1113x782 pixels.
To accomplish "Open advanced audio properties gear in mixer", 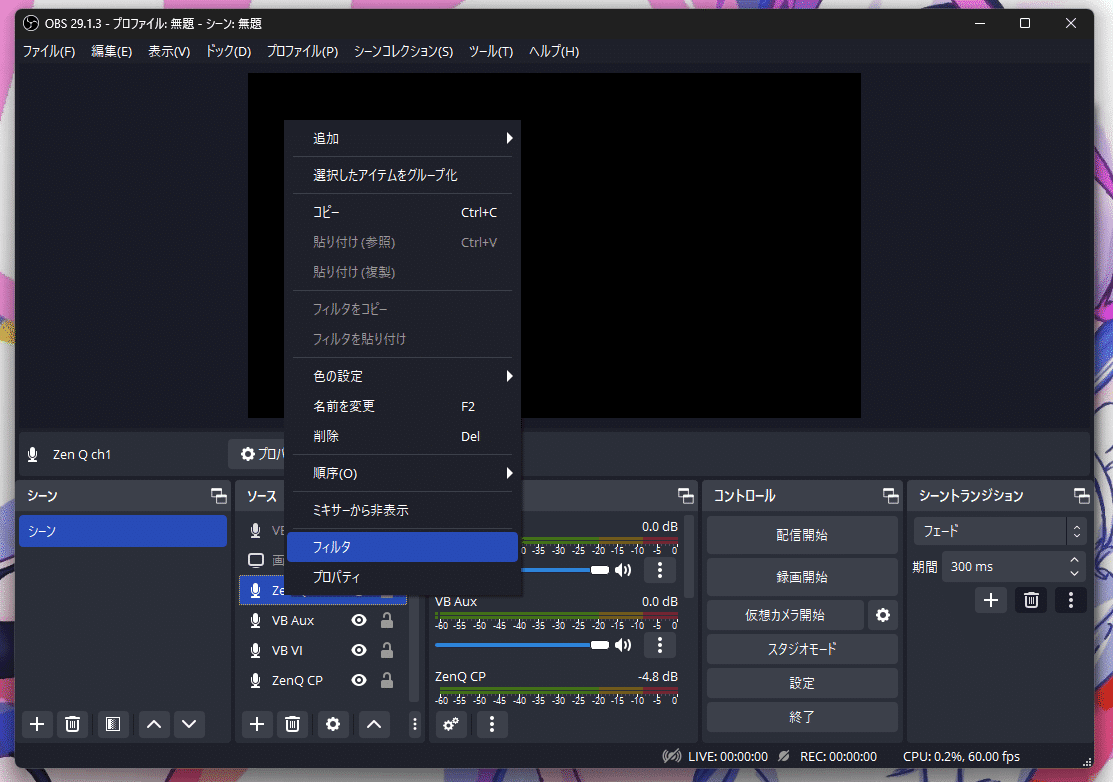I will click(x=450, y=724).
